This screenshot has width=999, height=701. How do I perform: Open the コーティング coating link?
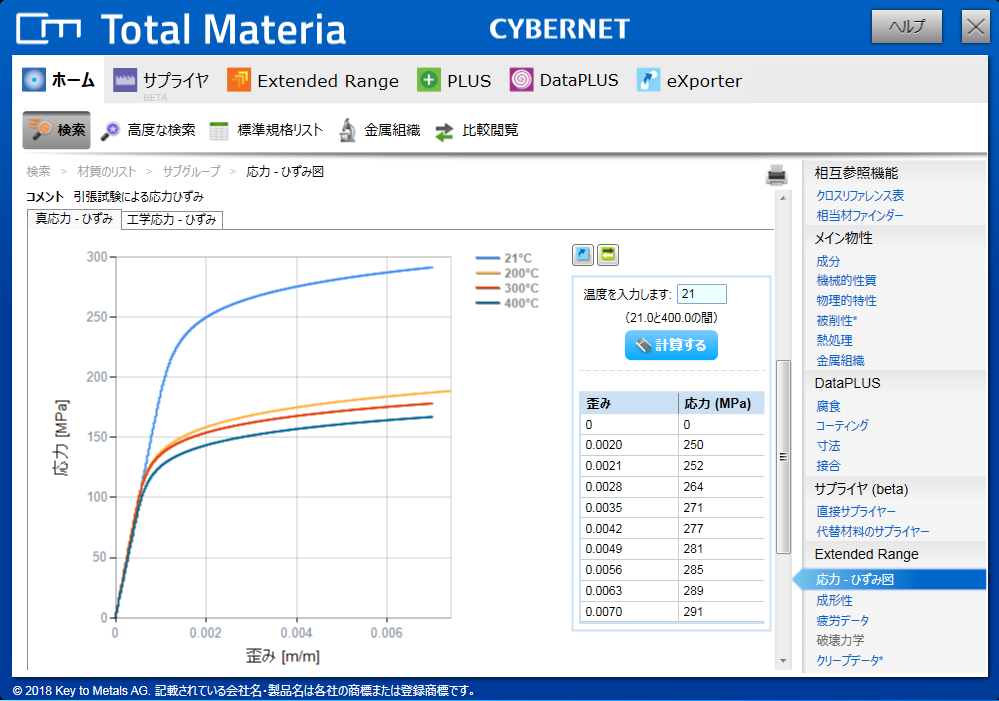click(x=842, y=425)
